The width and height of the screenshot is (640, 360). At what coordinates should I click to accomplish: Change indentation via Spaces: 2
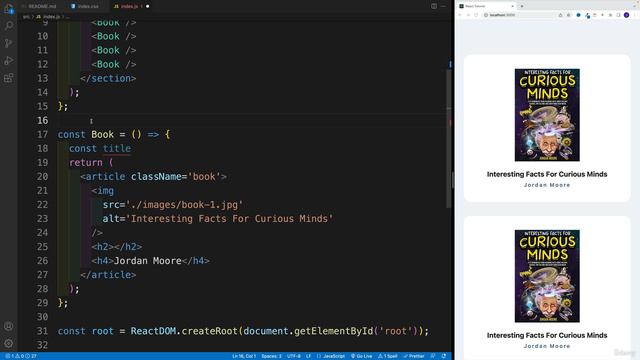[x=271, y=356]
